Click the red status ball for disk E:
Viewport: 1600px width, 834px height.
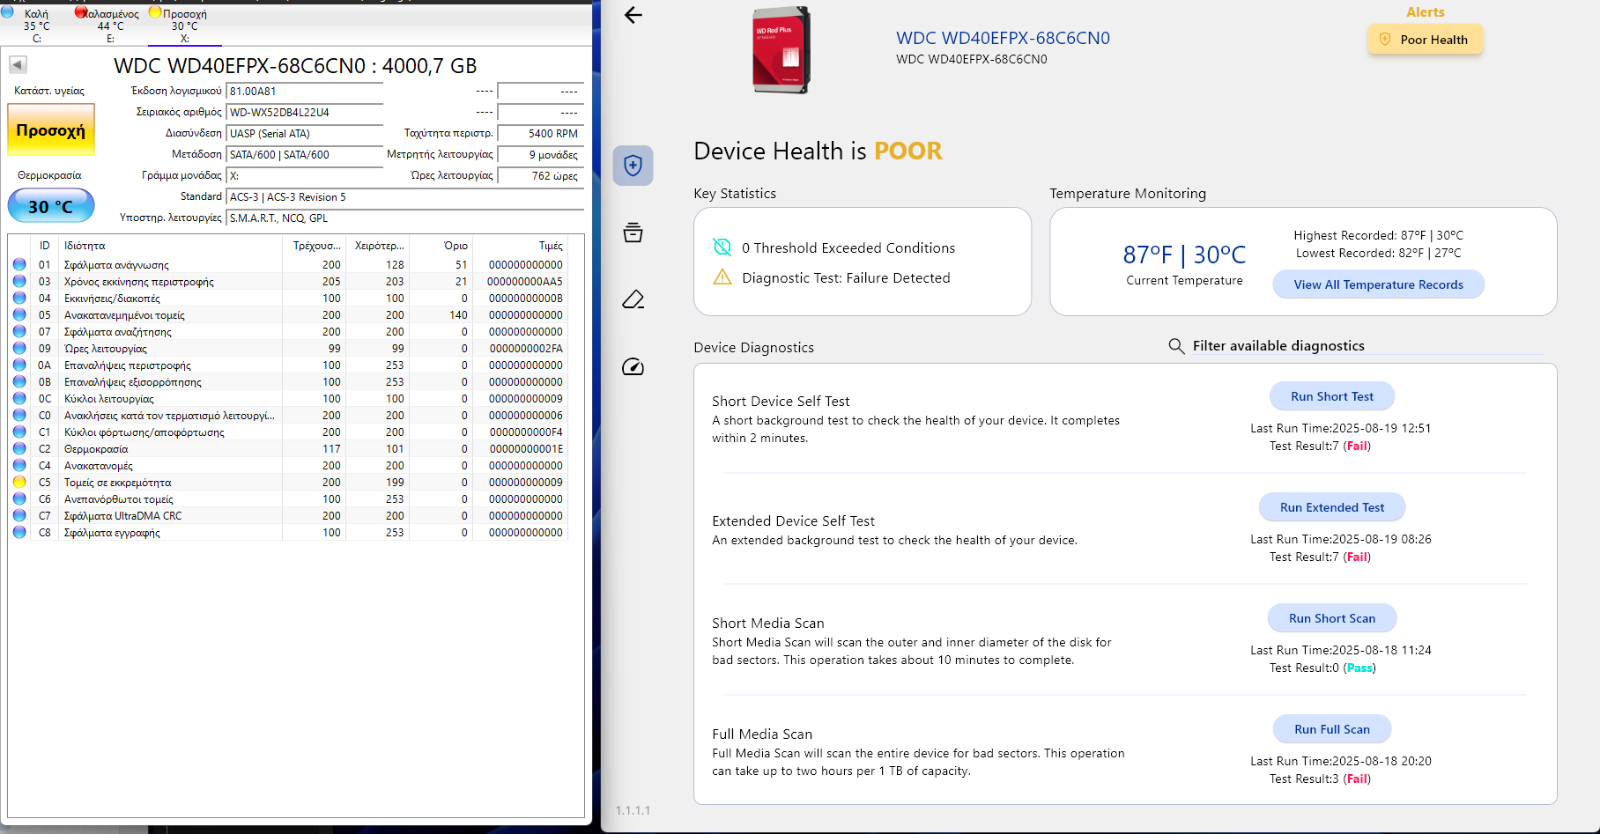(81, 13)
